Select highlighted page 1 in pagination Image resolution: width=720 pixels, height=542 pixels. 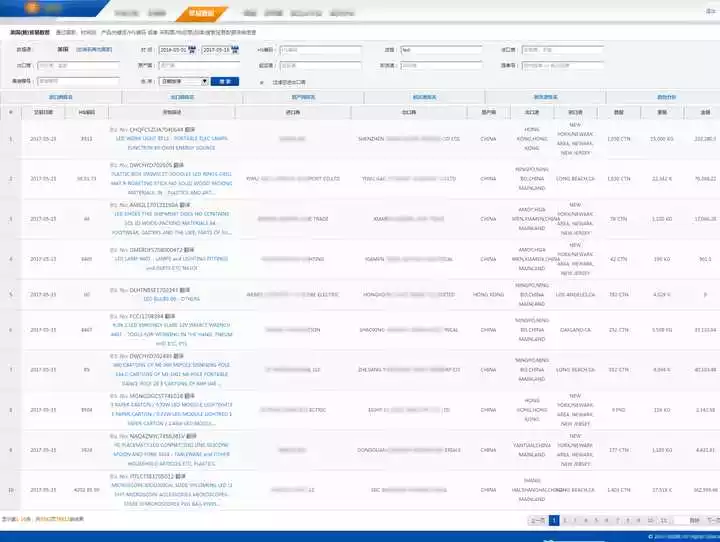[x=554, y=520]
